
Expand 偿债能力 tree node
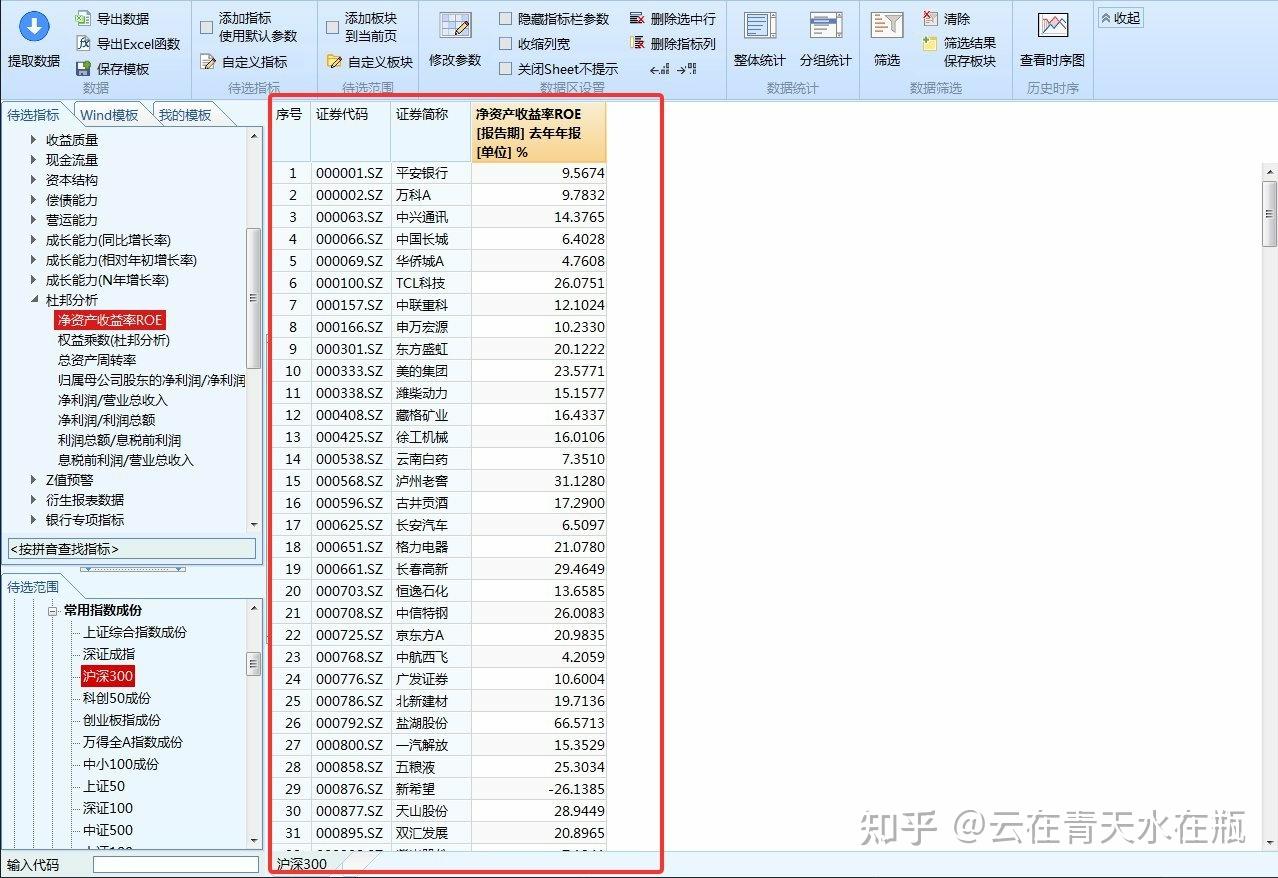(x=33, y=200)
